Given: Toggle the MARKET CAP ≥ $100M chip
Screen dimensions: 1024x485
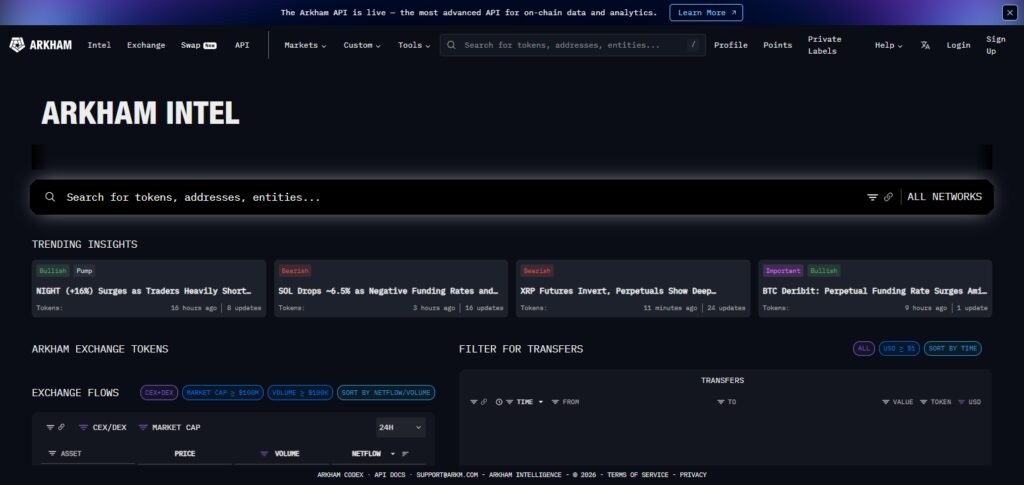Looking at the screenshot, I should click(x=223, y=393).
